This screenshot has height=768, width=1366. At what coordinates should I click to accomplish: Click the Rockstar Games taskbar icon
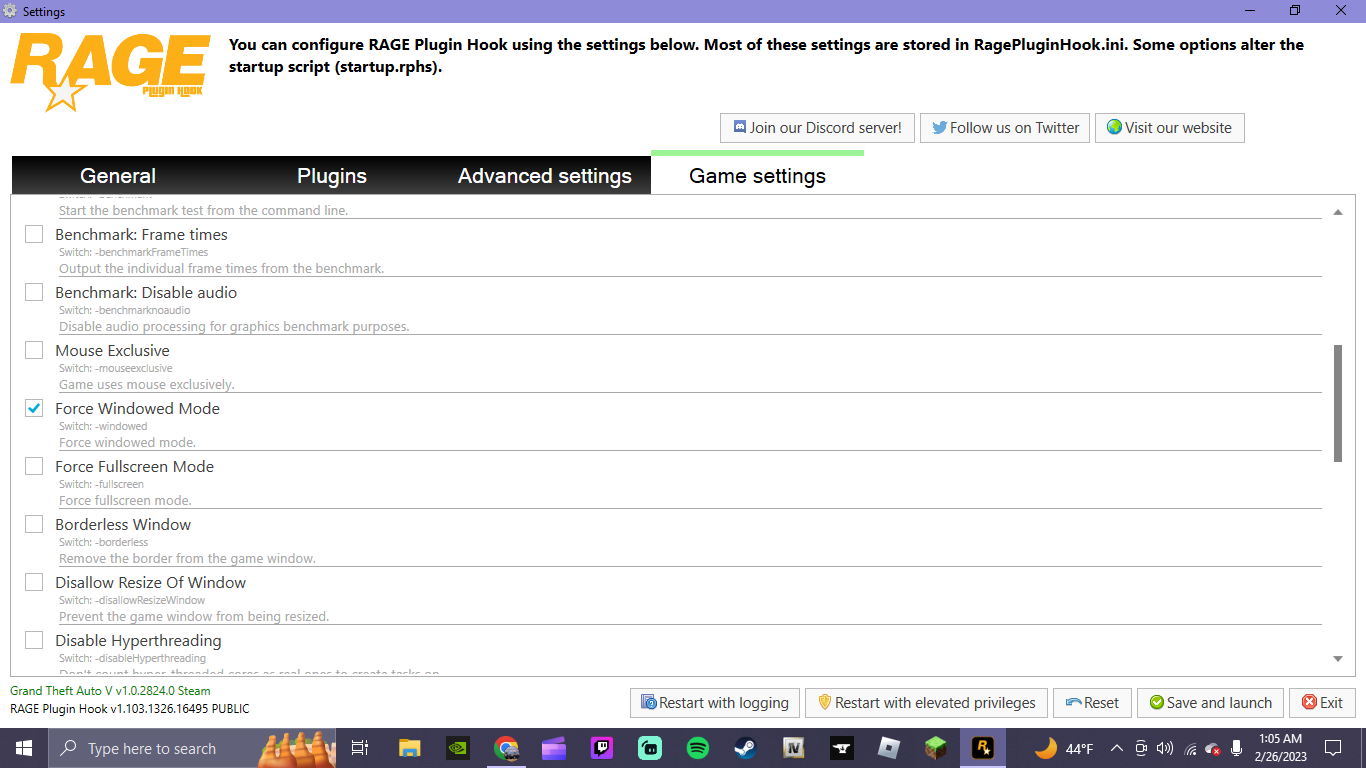pos(982,748)
